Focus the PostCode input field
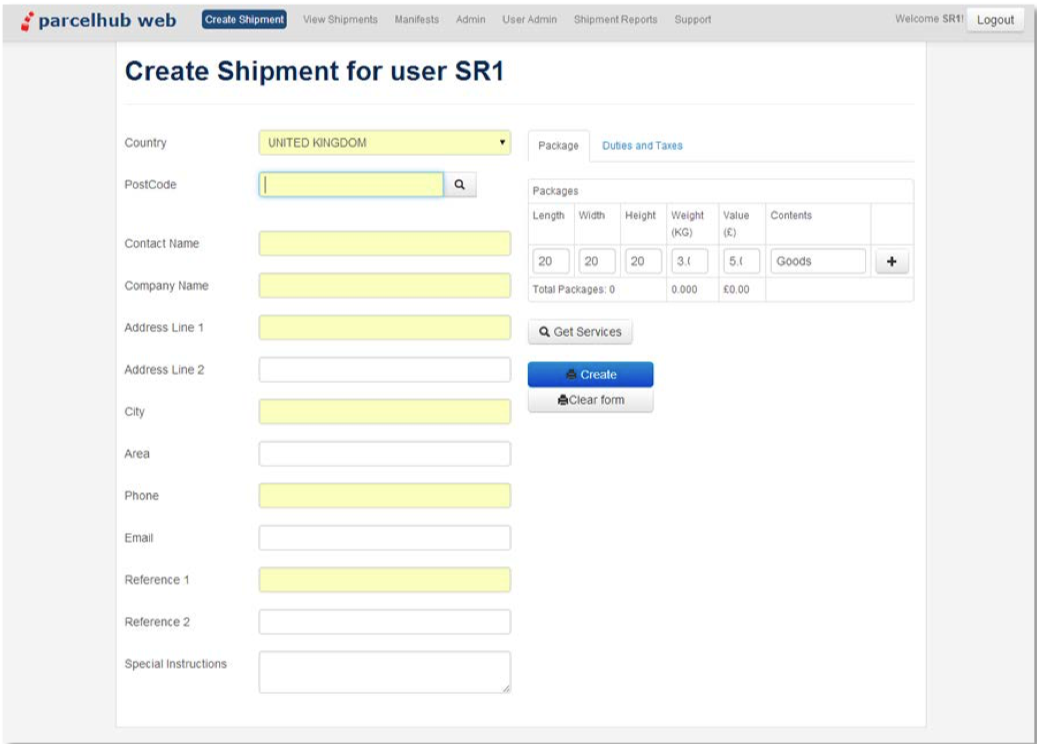1037x744 pixels. point(351,185)
